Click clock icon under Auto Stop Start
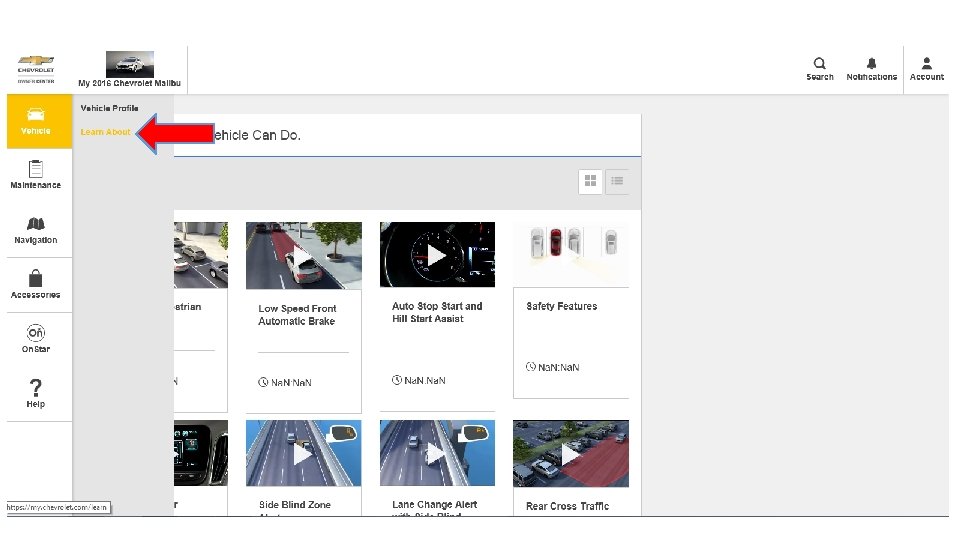 coord(397,380)
